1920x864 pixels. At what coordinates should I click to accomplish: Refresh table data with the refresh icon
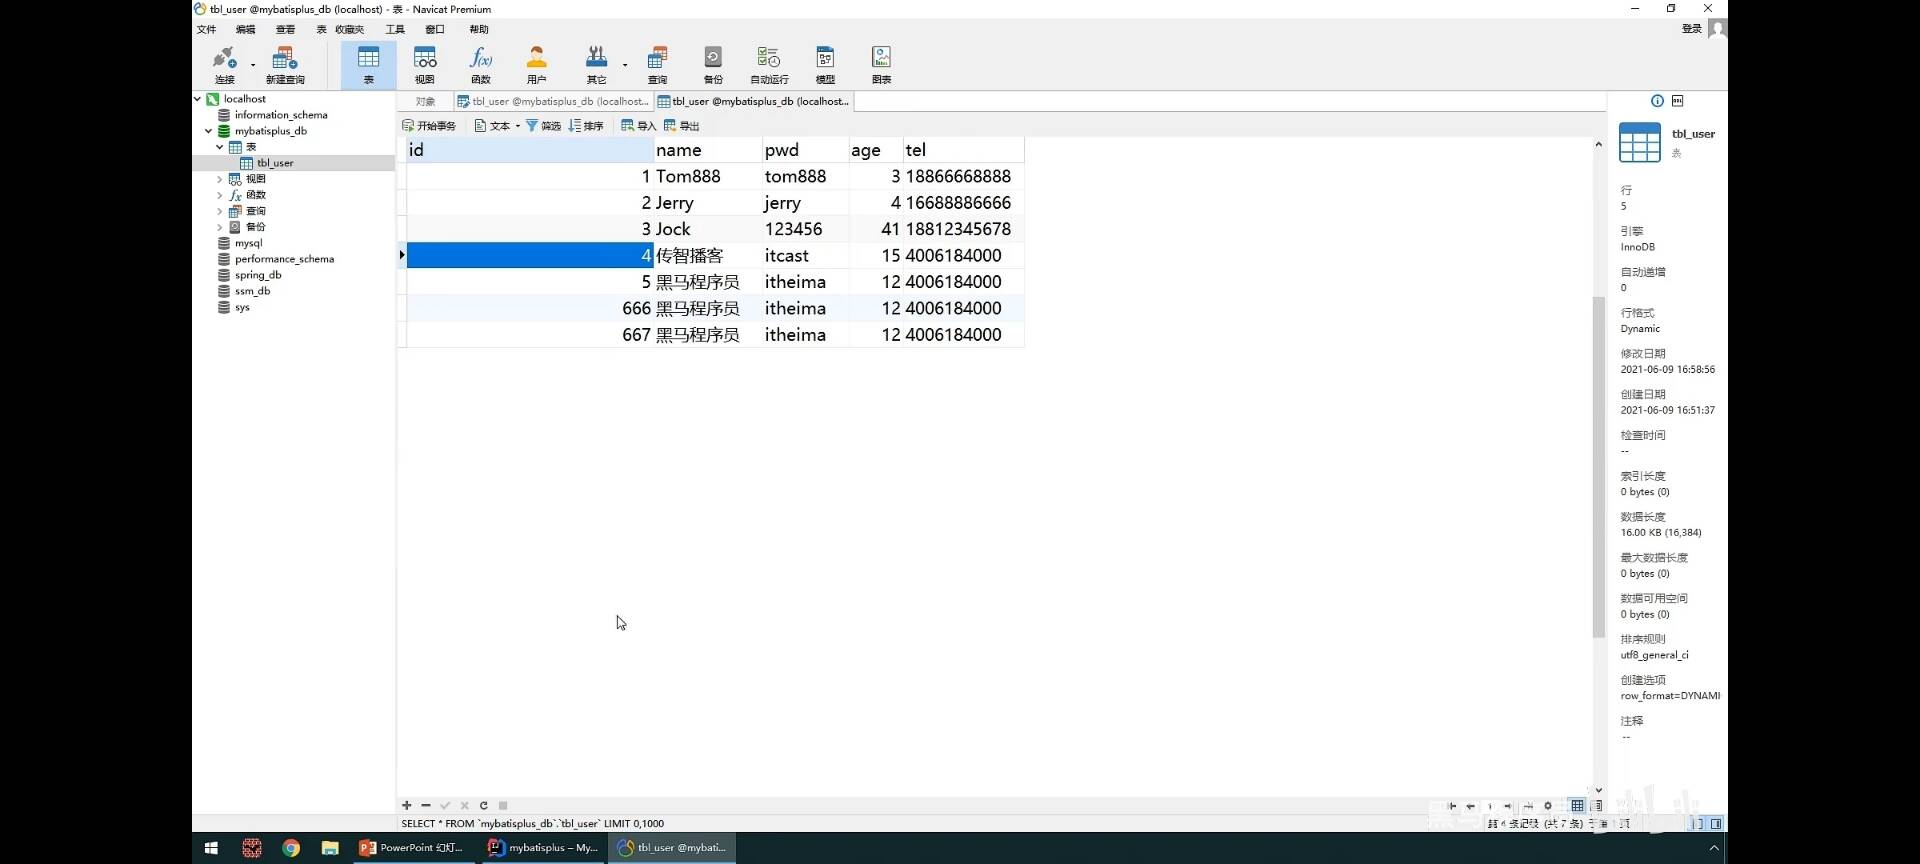pos(484,806)
